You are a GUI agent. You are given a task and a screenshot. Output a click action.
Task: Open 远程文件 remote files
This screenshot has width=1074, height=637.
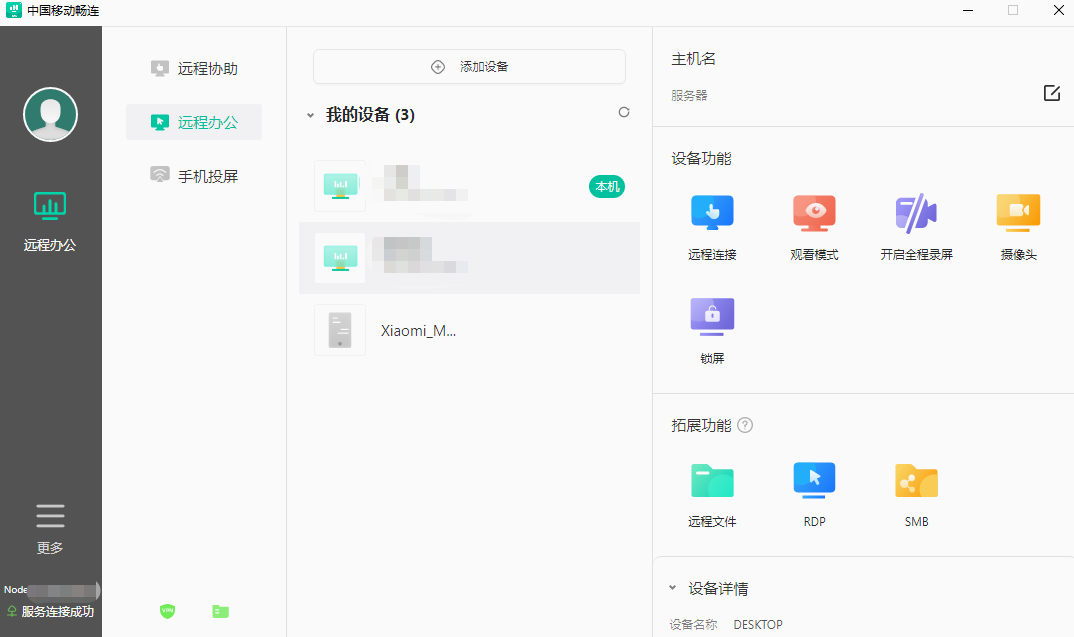pyautogui.click(x=712, y=482)
